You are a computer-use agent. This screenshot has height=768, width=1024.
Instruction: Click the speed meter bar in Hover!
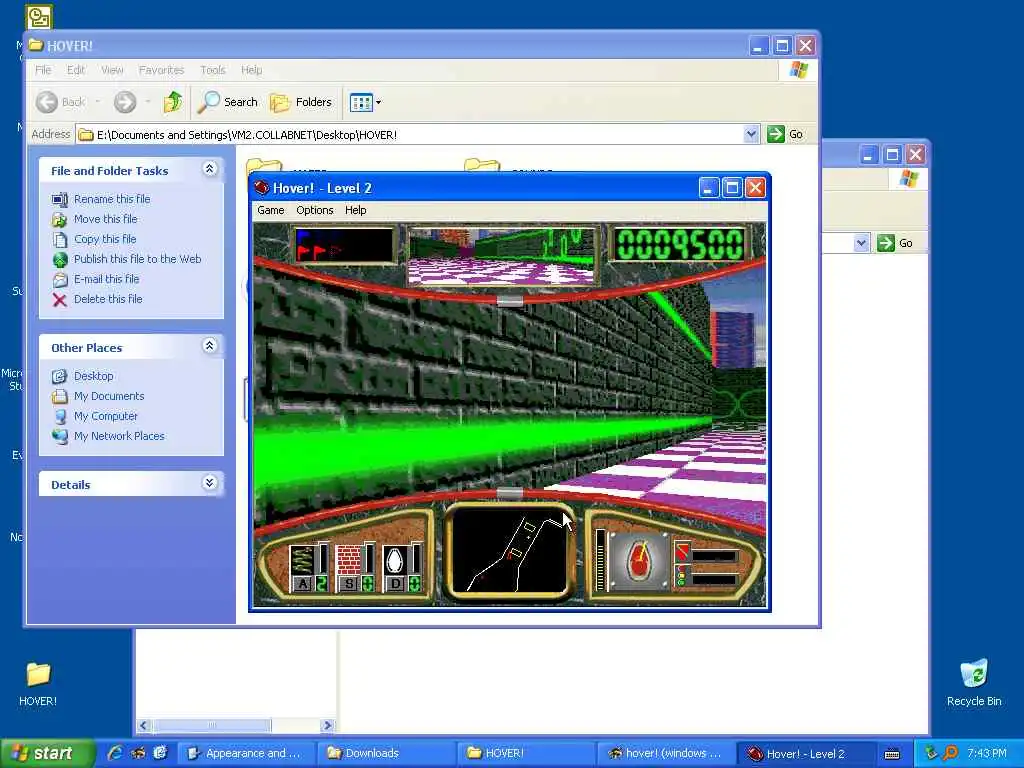601,560
